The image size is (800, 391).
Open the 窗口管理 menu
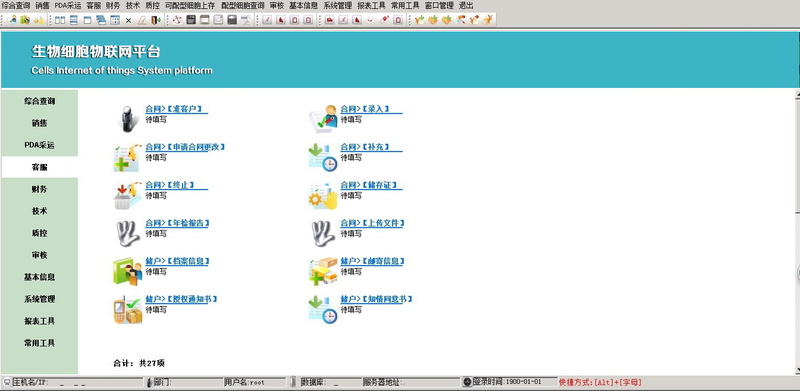coord(439,6)
